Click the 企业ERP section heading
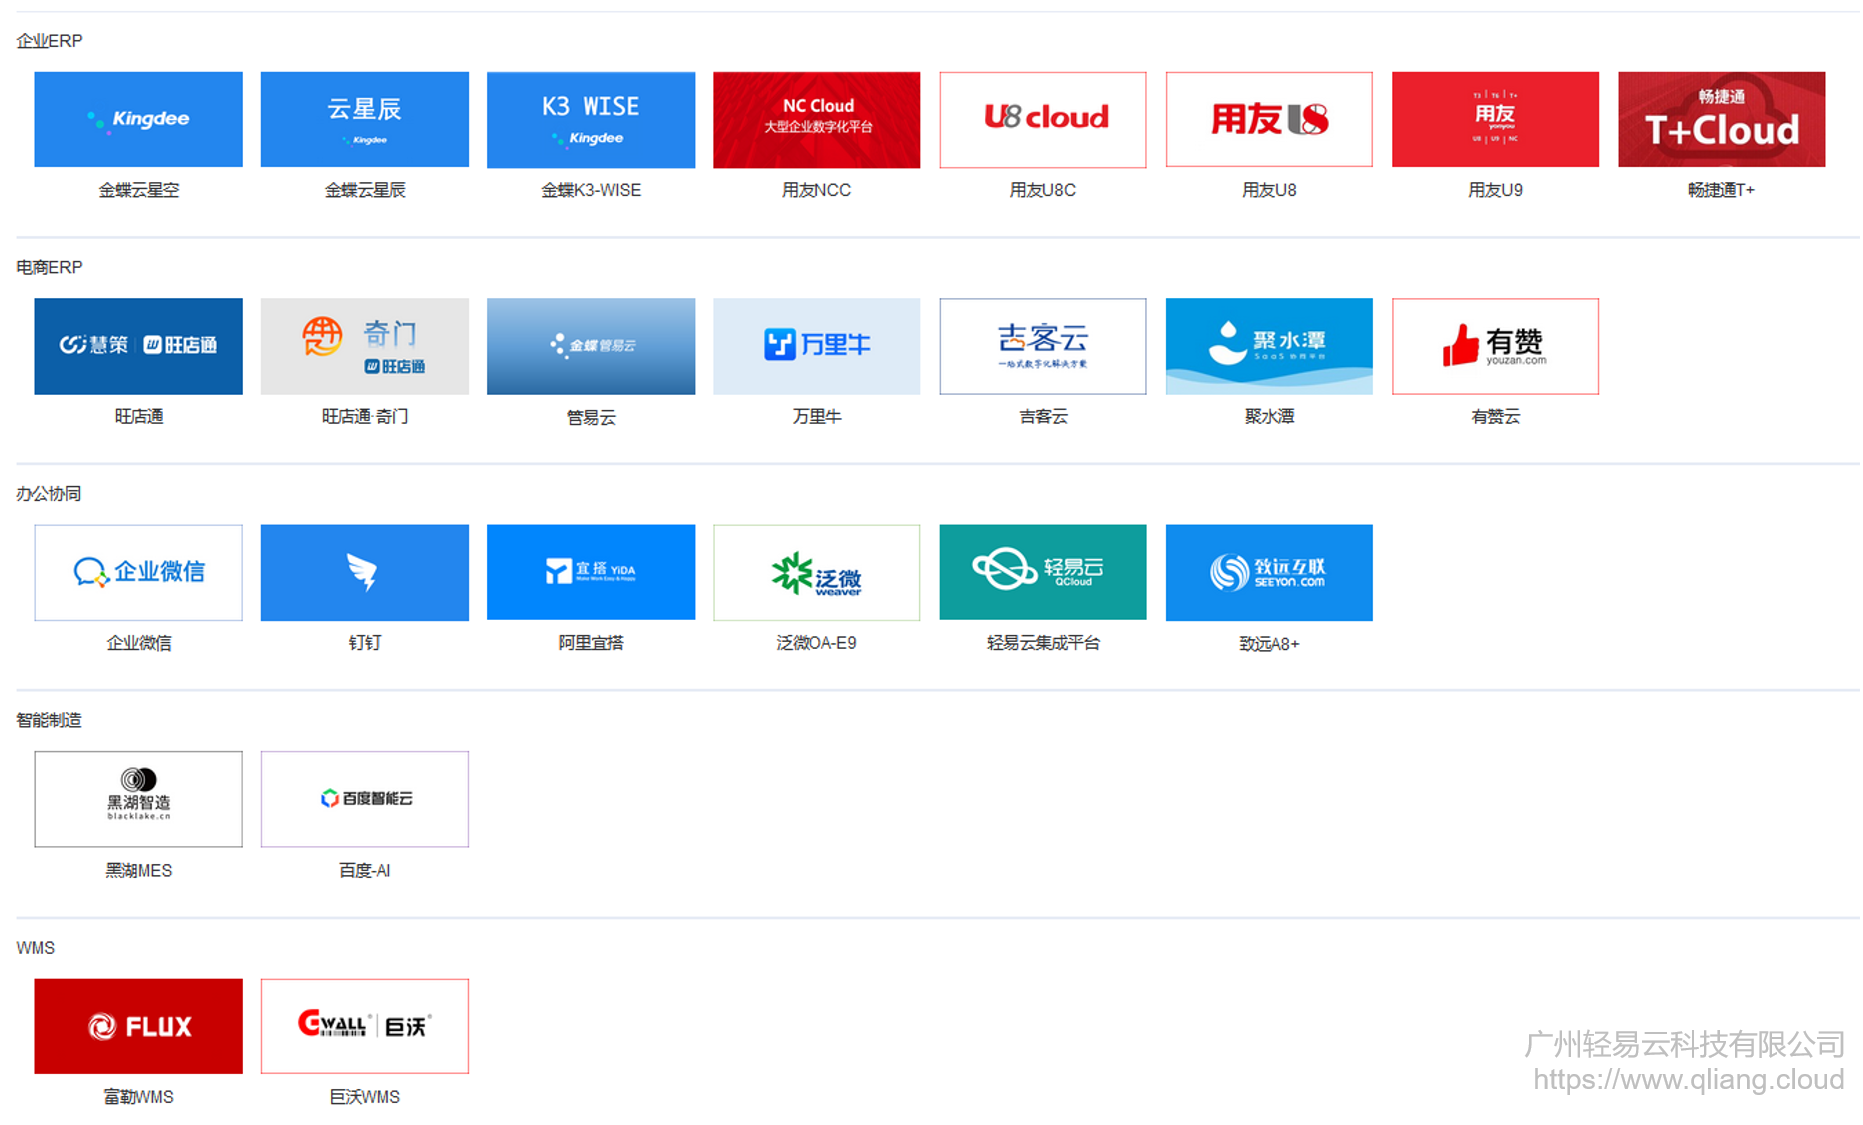This screenshot has width=1863, height=1125. point(50,41)
